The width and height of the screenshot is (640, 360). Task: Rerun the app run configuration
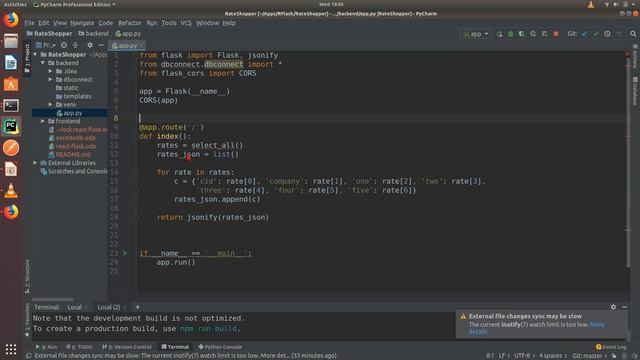point(499,34)
